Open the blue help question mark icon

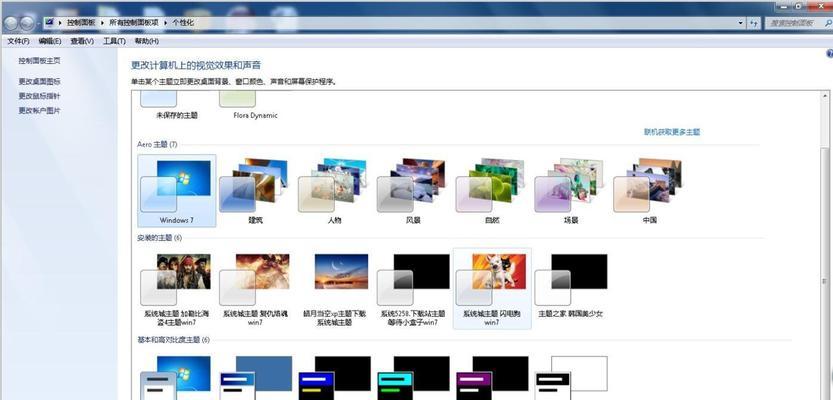click(829, 54)
